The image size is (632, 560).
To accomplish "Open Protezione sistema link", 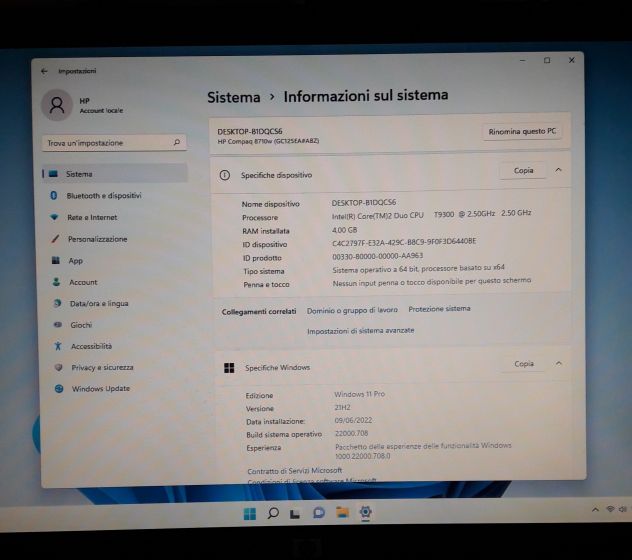I will pos(439,309).
